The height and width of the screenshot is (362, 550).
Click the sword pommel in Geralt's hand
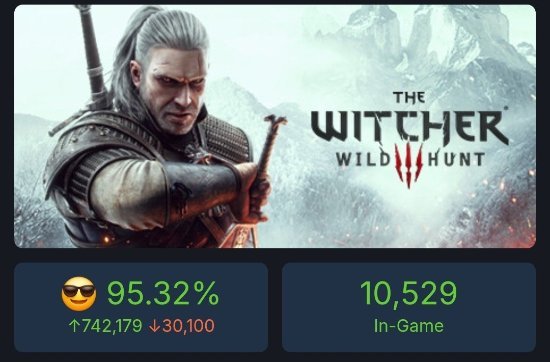[x=275, y=123]
